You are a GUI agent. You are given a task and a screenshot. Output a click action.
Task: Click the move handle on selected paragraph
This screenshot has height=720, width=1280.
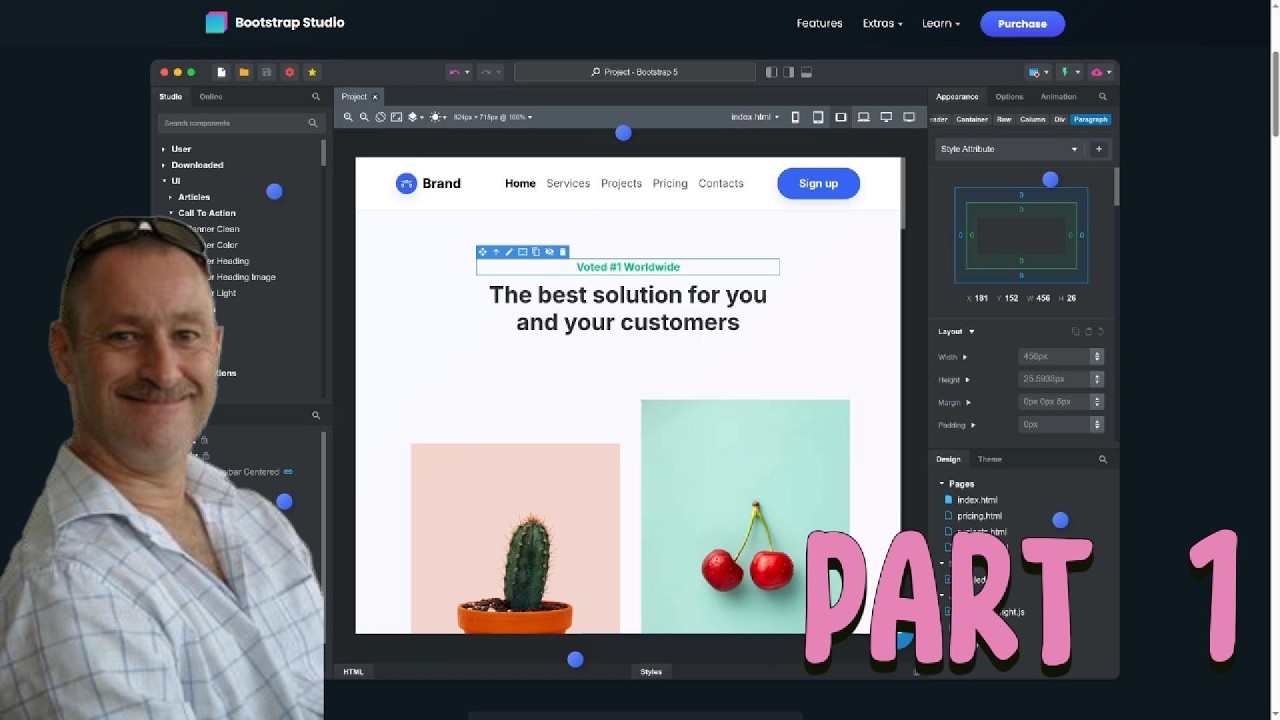tap(483, 252)
